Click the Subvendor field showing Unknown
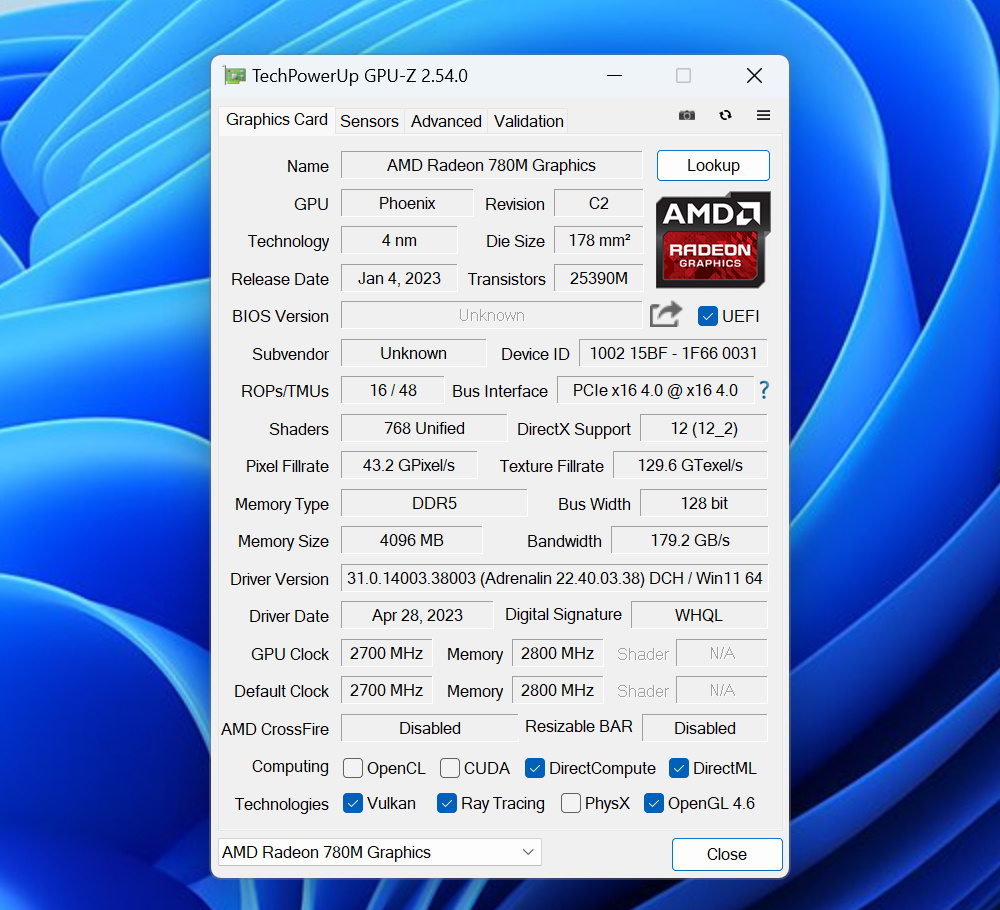 pyautogui.click(x=413, y=353)
